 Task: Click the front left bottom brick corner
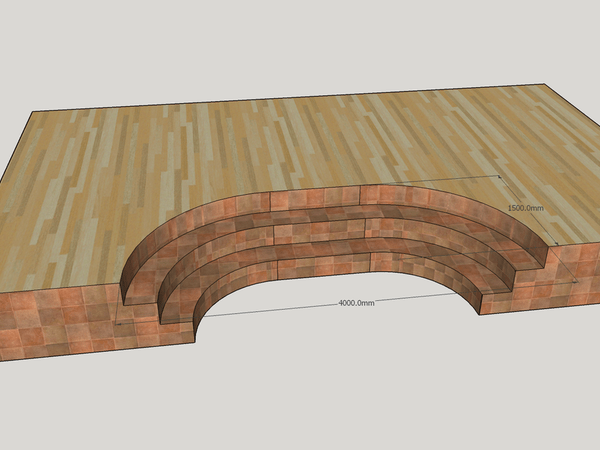tap(3, 360)
